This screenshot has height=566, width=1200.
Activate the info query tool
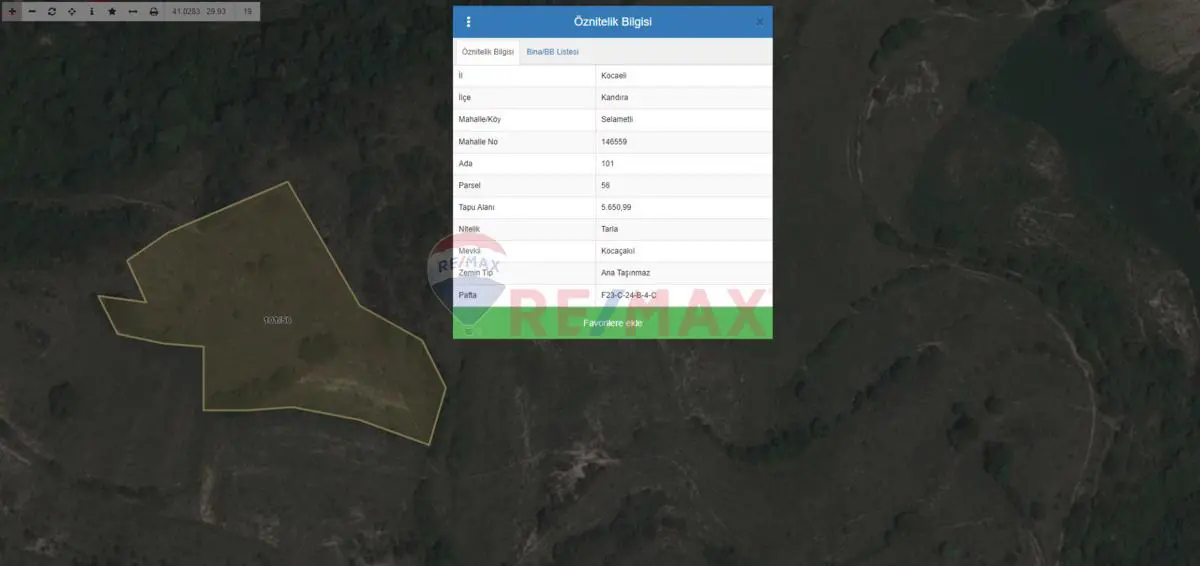point(92,11)
